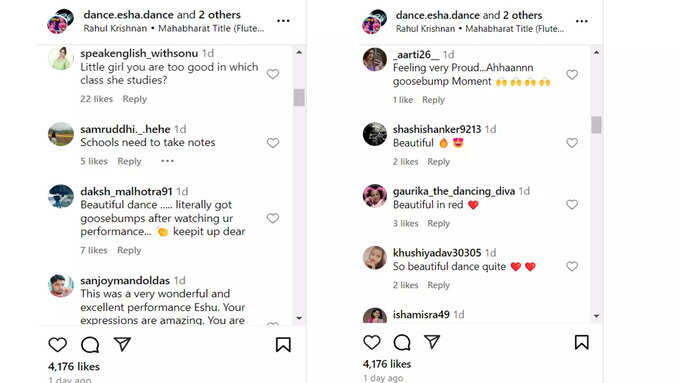Open comment icon in the right panel

click(402, 342)
